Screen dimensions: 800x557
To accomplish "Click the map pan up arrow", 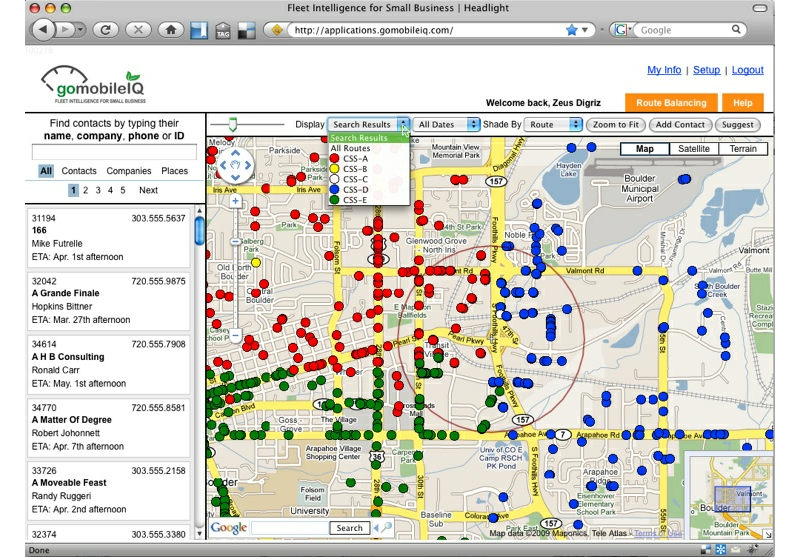I will coord(234,151).
